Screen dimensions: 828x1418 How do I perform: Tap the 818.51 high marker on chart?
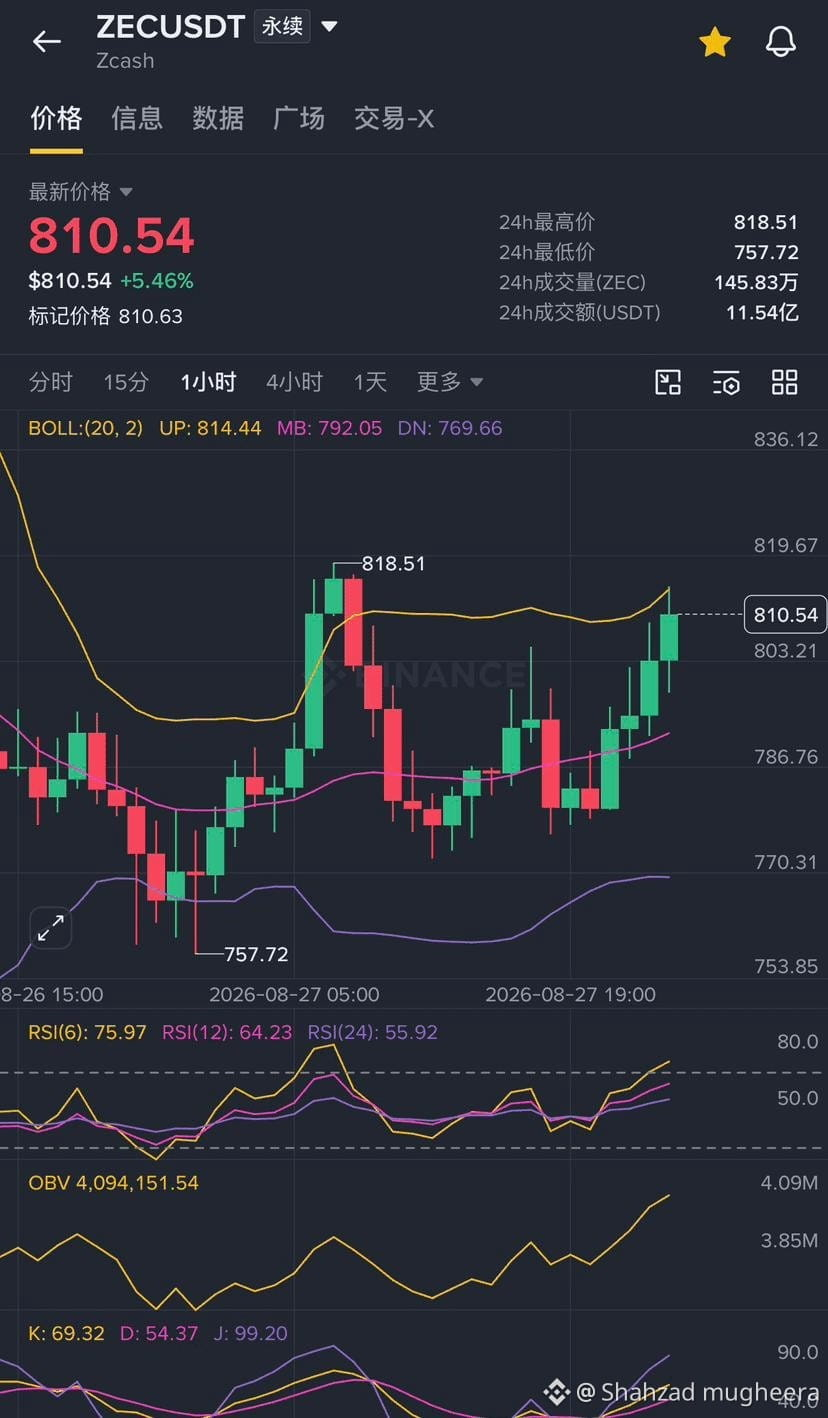393,564
